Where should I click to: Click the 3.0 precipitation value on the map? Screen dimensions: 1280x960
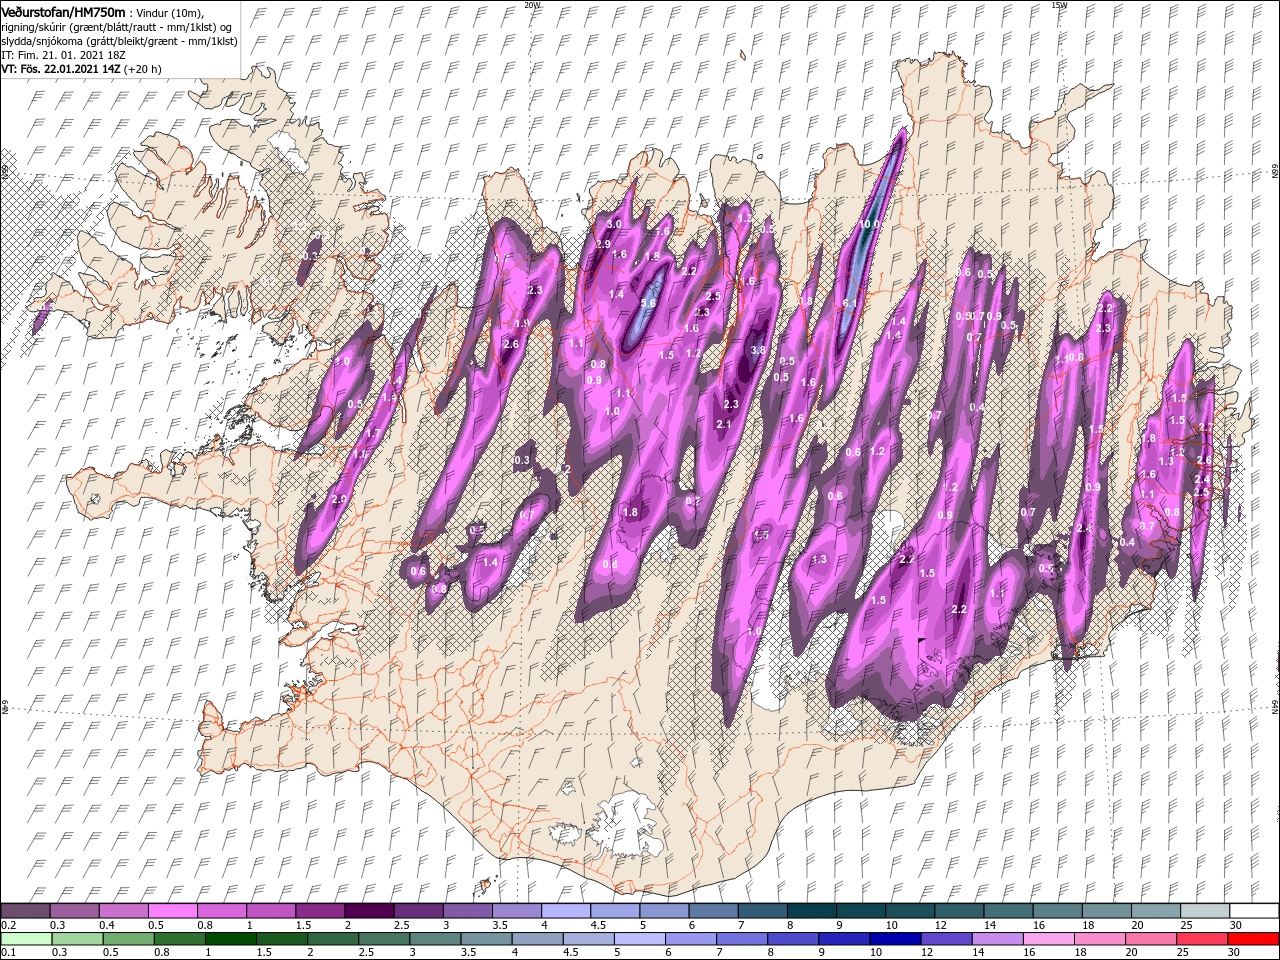coord(614,224)
